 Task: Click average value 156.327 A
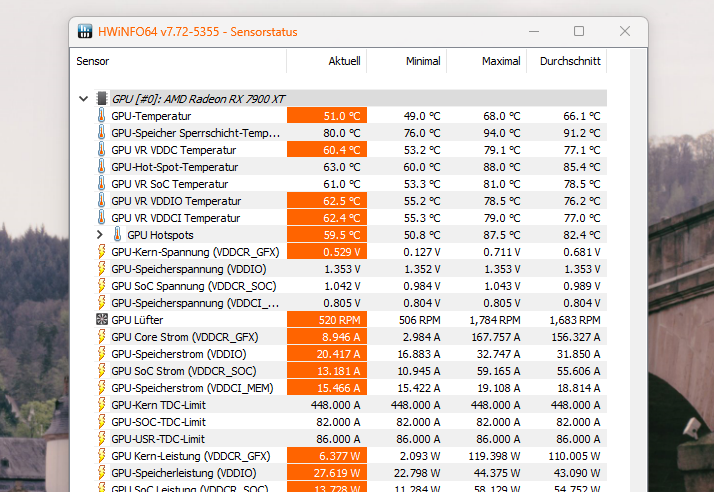(576, 337)
